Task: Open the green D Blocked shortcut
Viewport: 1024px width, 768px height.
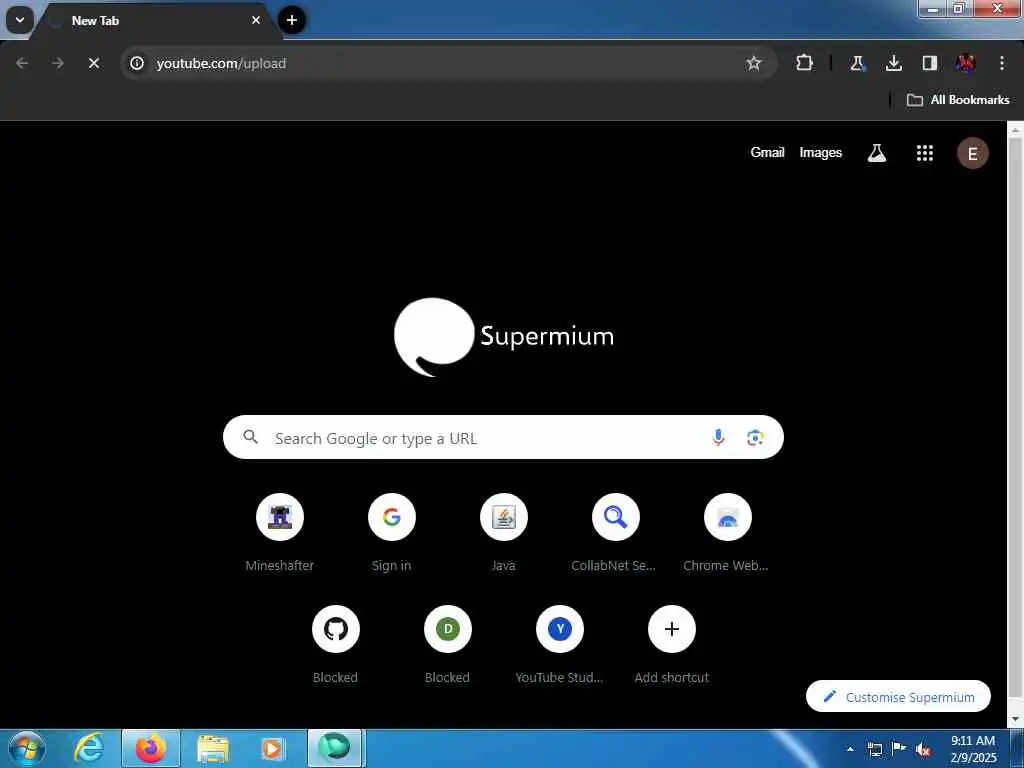Action: coord(447,645)
